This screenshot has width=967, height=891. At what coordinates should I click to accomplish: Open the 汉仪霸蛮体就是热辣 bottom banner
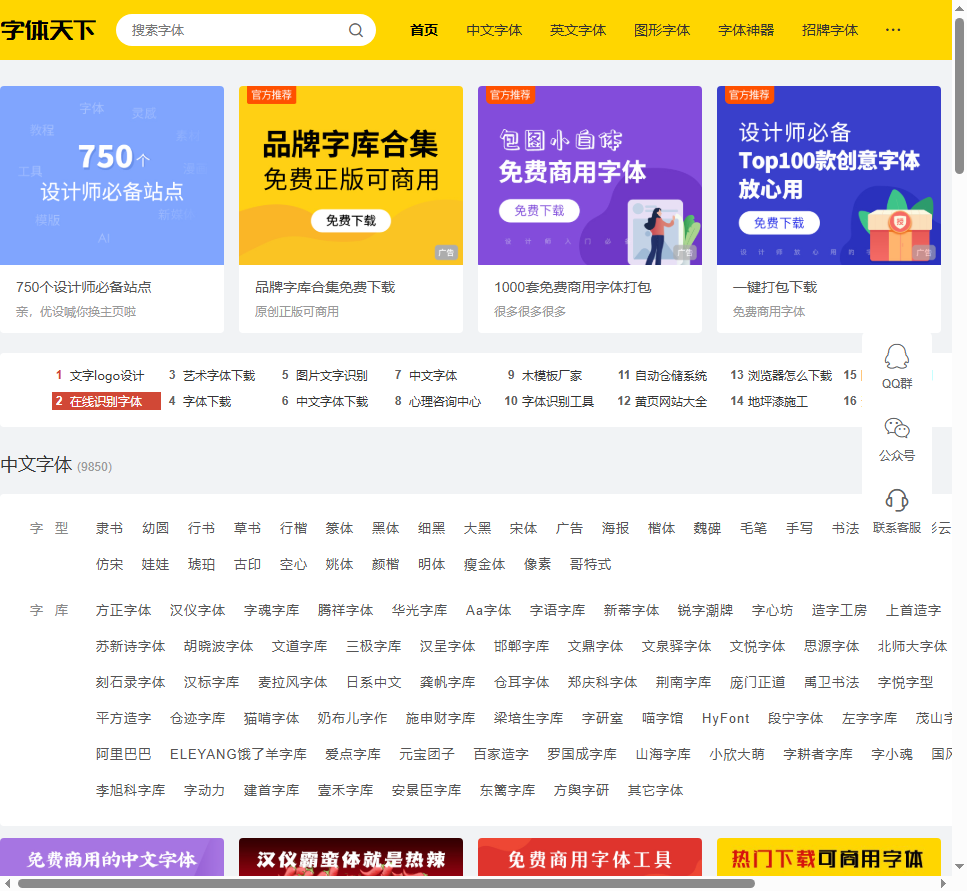click(350, 858)
